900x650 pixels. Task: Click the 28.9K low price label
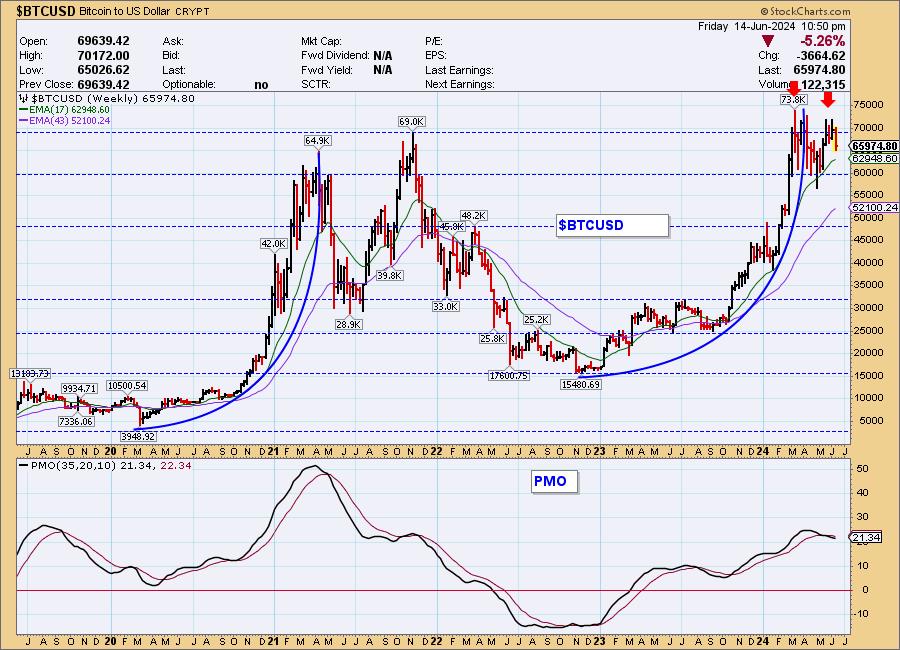(x=348, y=324)
